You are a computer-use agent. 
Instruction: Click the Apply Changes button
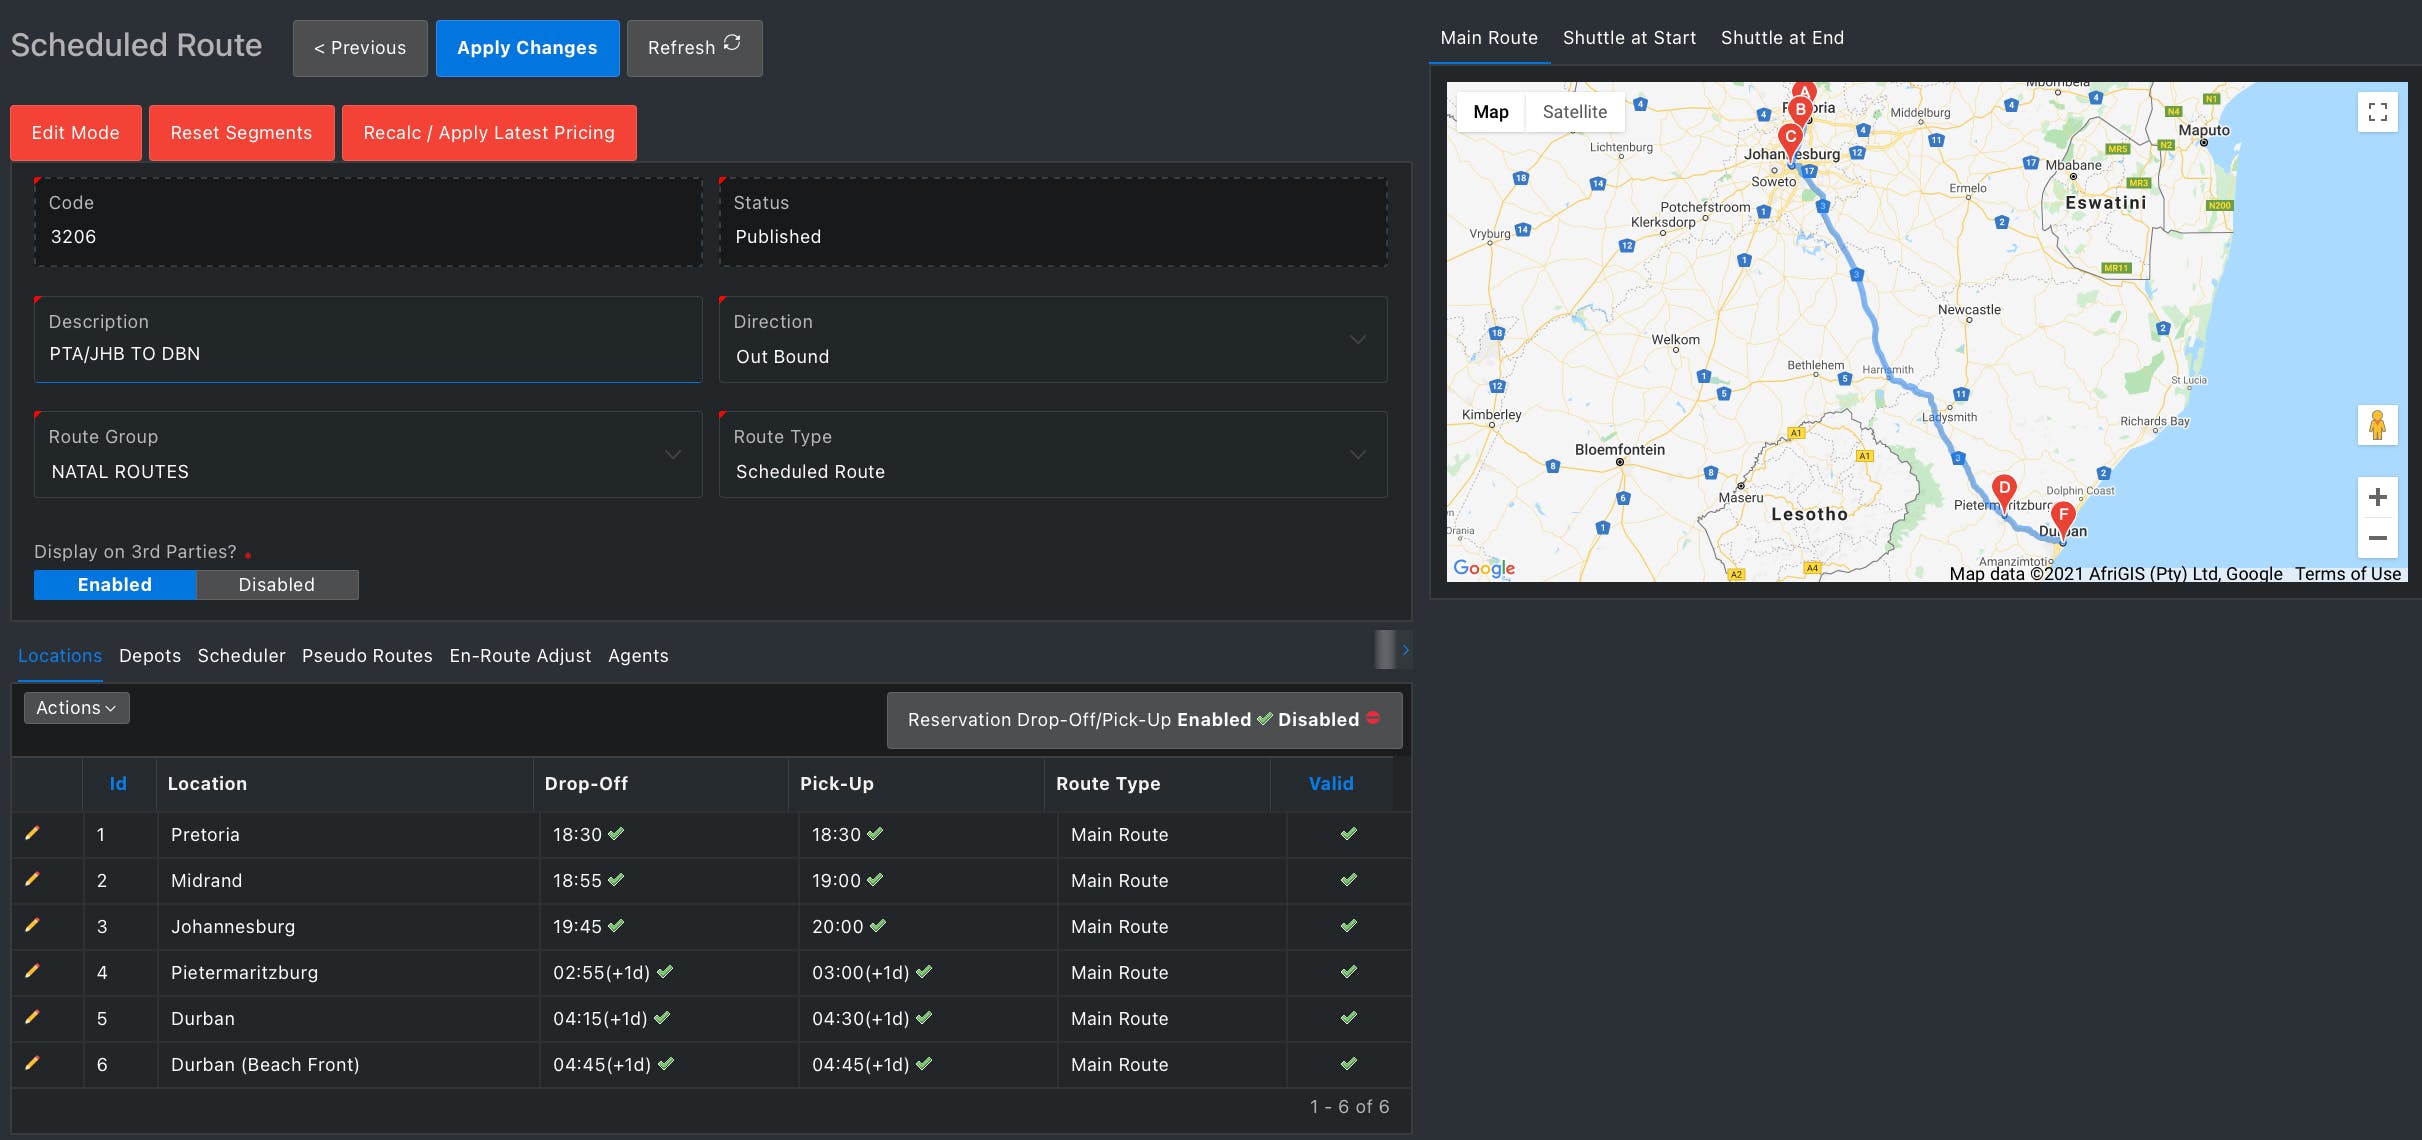coord(527,48)
